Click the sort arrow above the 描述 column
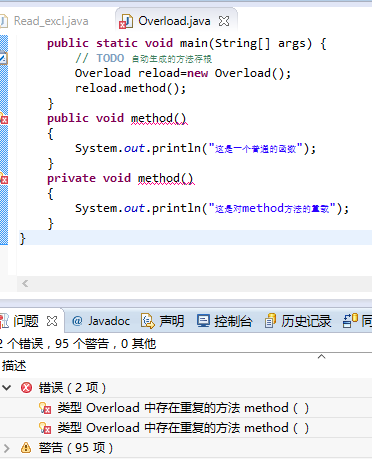Viewport: 372px width, 459px height. click(x=321, y=357)
